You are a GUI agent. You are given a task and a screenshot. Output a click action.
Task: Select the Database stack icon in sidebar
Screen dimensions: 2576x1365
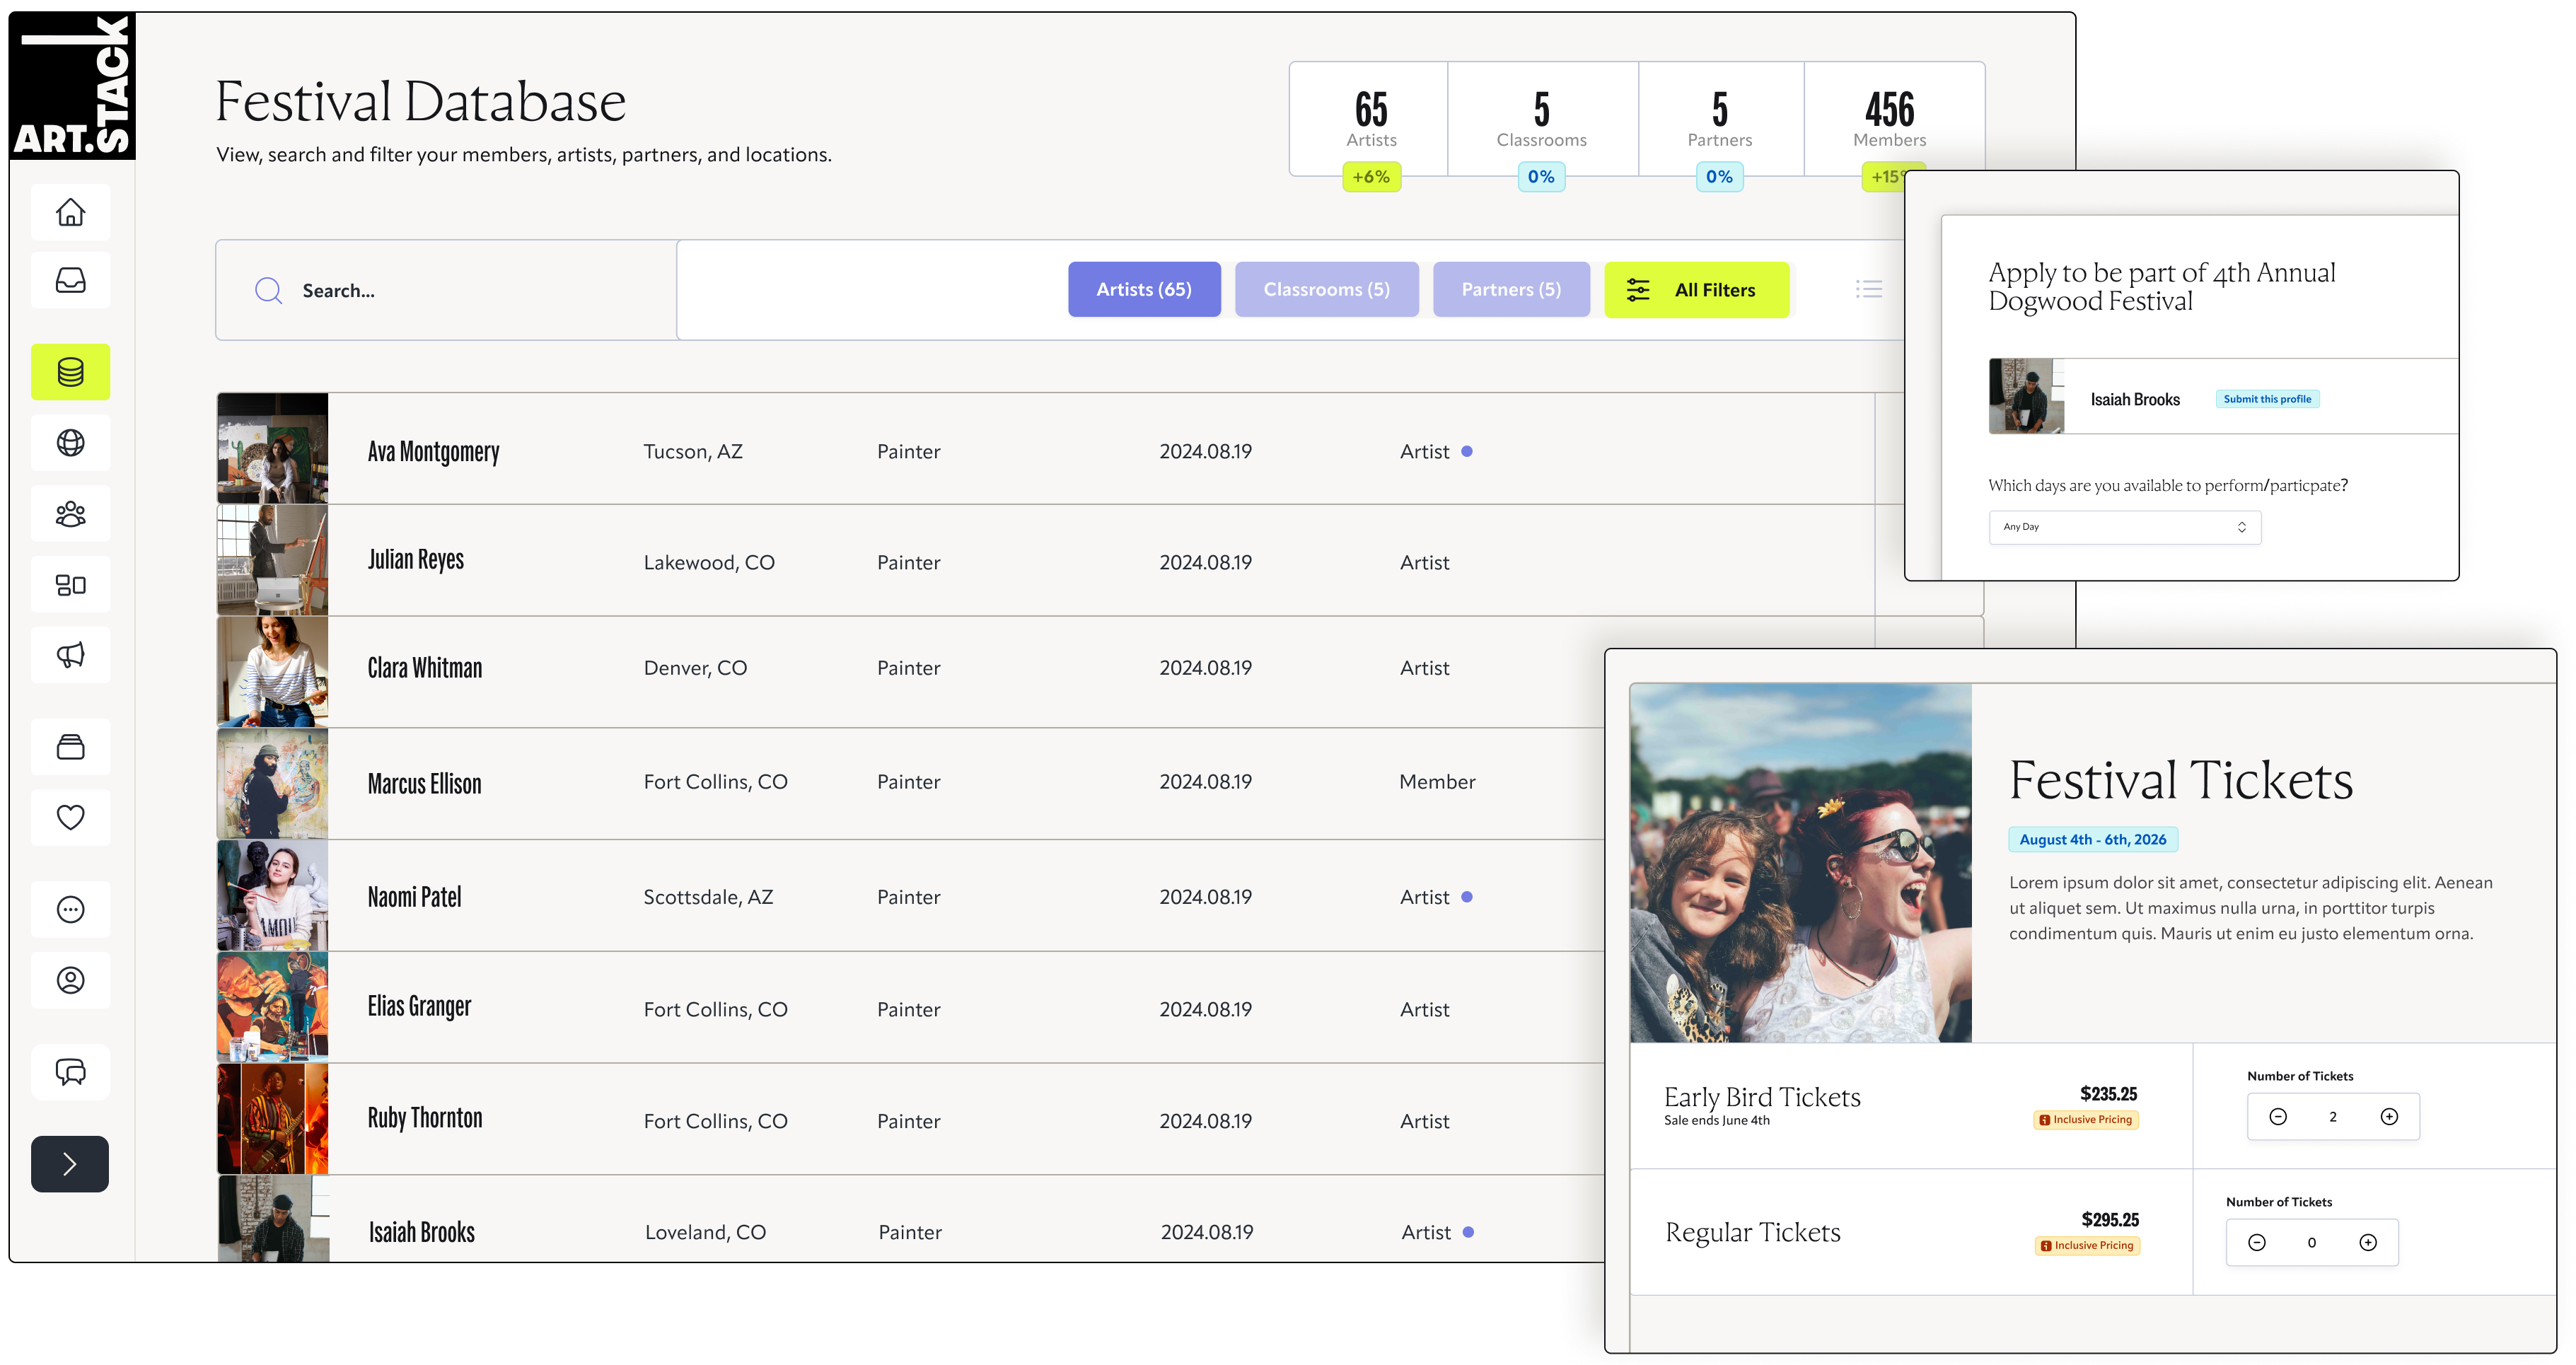[x=70, y=372]
